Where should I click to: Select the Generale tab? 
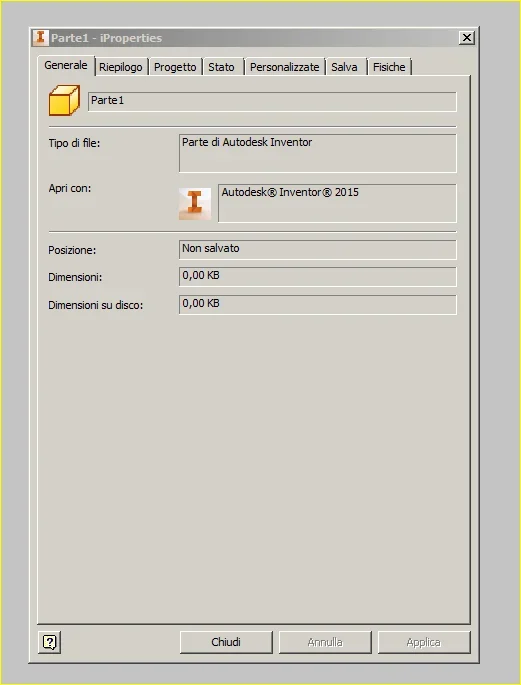coord(66,66)
